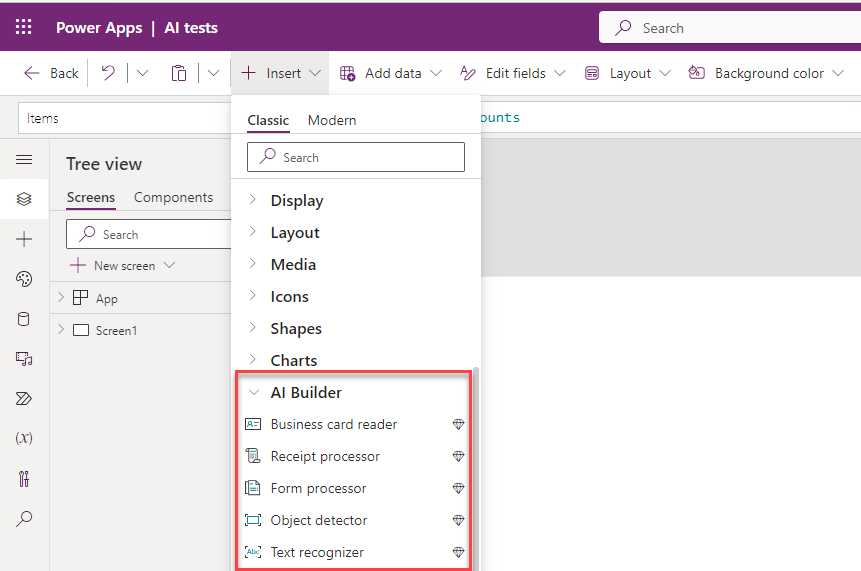Viewport: 861px width, 571px height.
Task: Expand the hamburger menu in left rail
Action: click(x=24, y=159)
